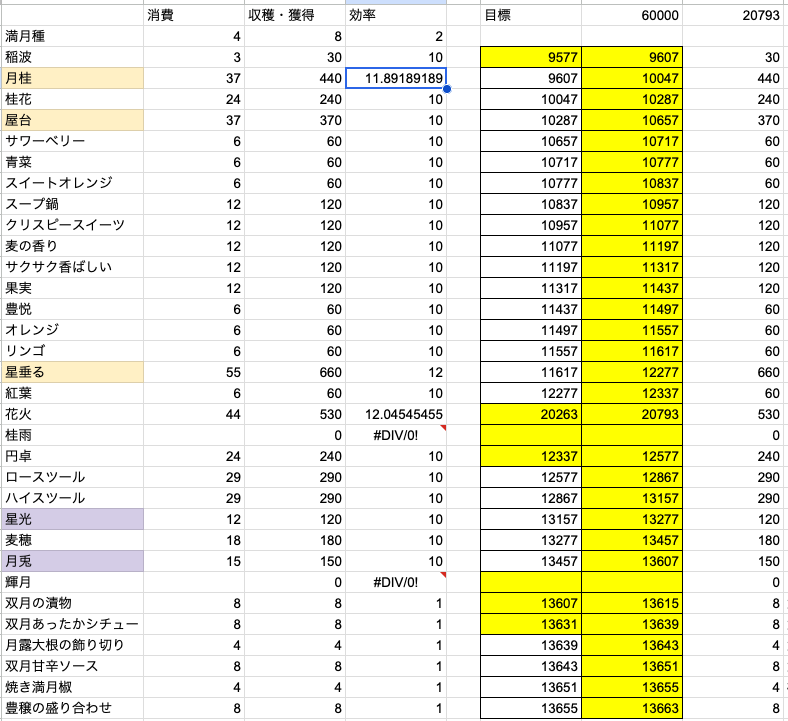Click the 月桂 row label cell
This screenshot has width=788, height=721.
click(72, 78)
